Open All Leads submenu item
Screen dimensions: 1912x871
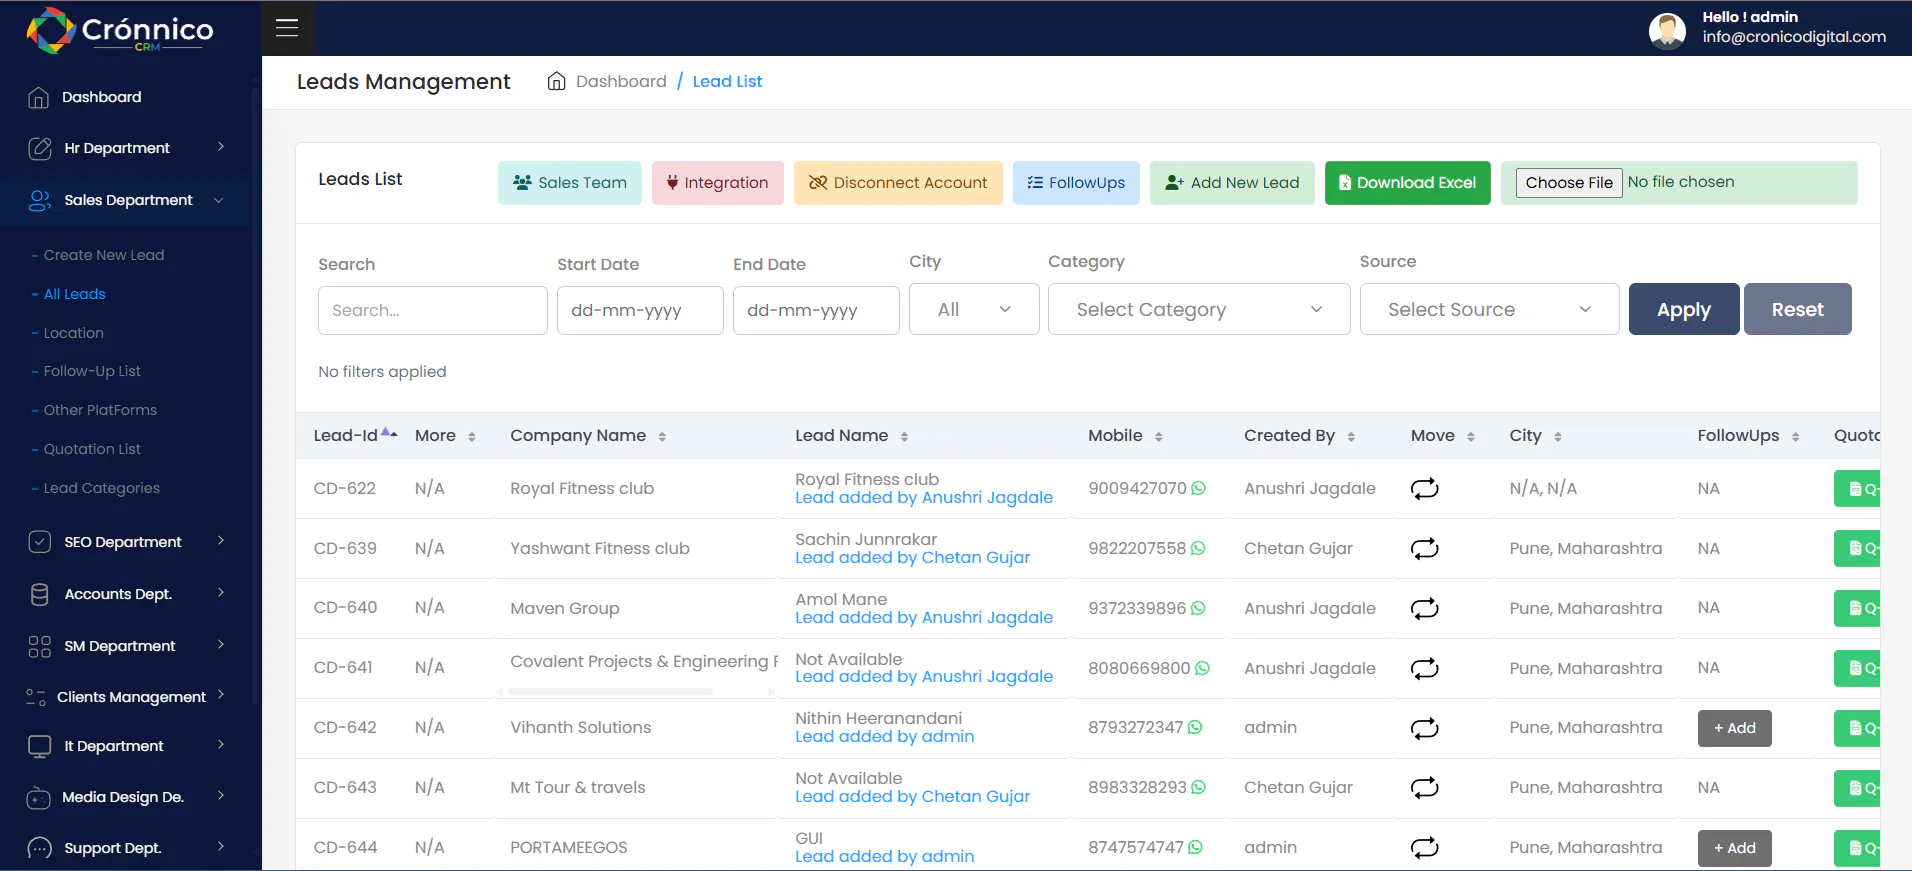pos(74,294)
